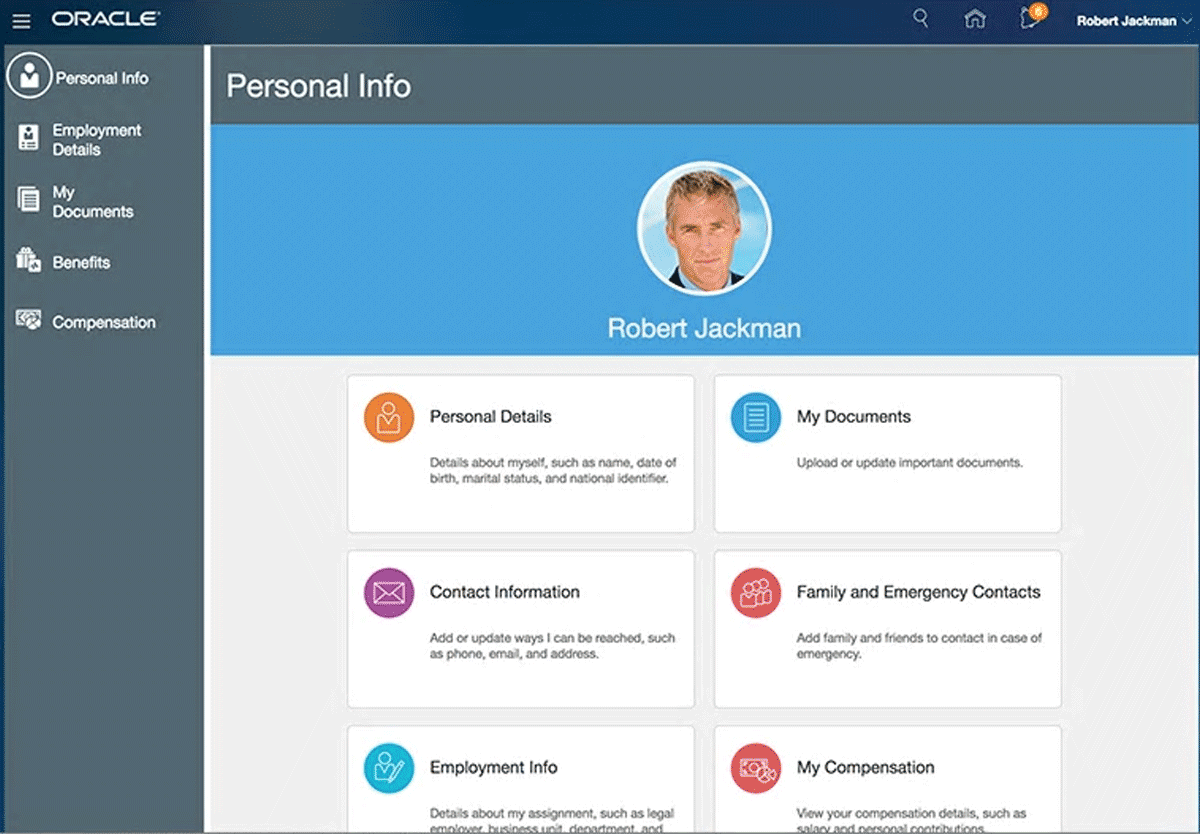Open the Employment Info card title
1200x834 pixels.
pyautogui.click(x=494, y=767)
